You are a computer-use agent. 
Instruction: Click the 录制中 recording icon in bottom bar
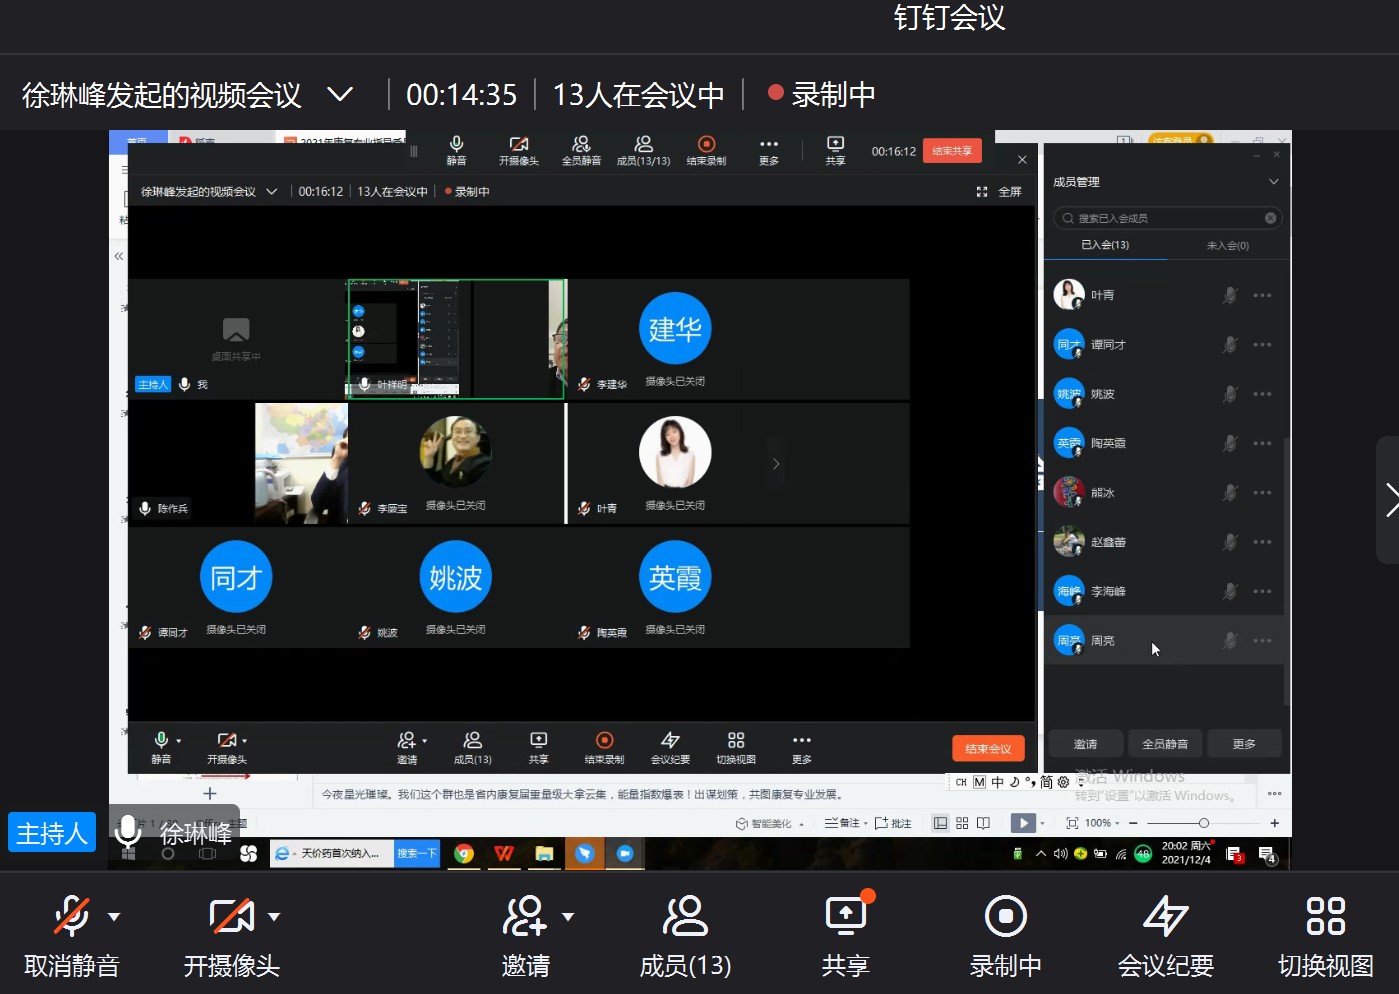click(1005, 916)
